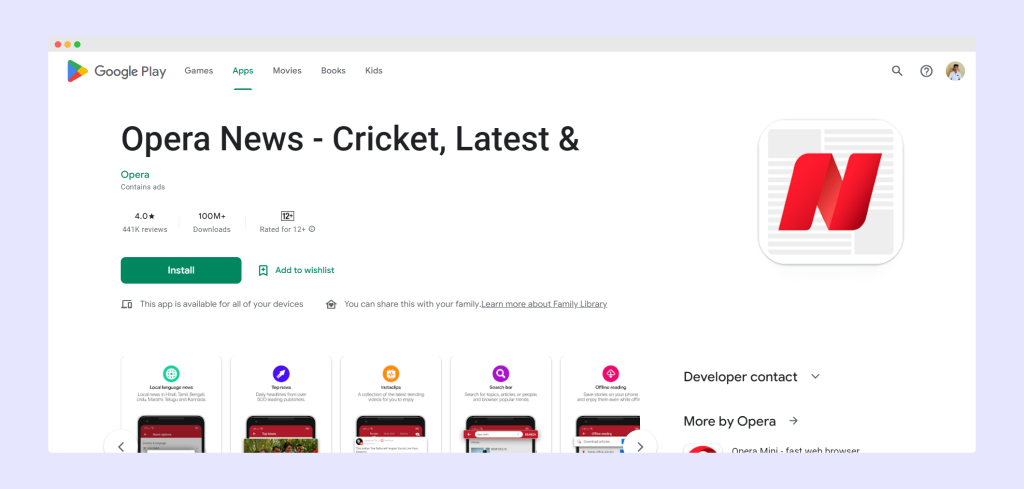Open the Instaclips screenshot
Screen dimensions: 1024x489
[391, 404]
